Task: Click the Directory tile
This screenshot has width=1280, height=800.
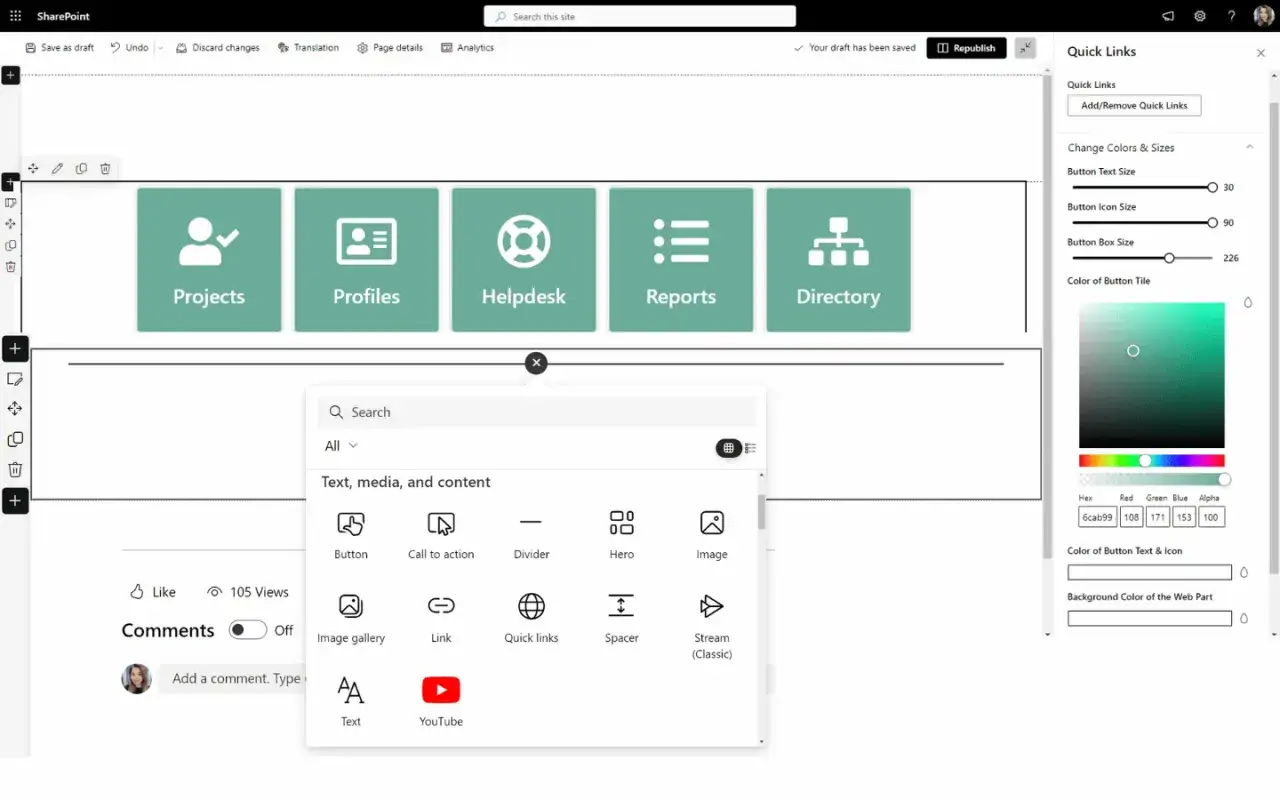Action: click(838, 260)
